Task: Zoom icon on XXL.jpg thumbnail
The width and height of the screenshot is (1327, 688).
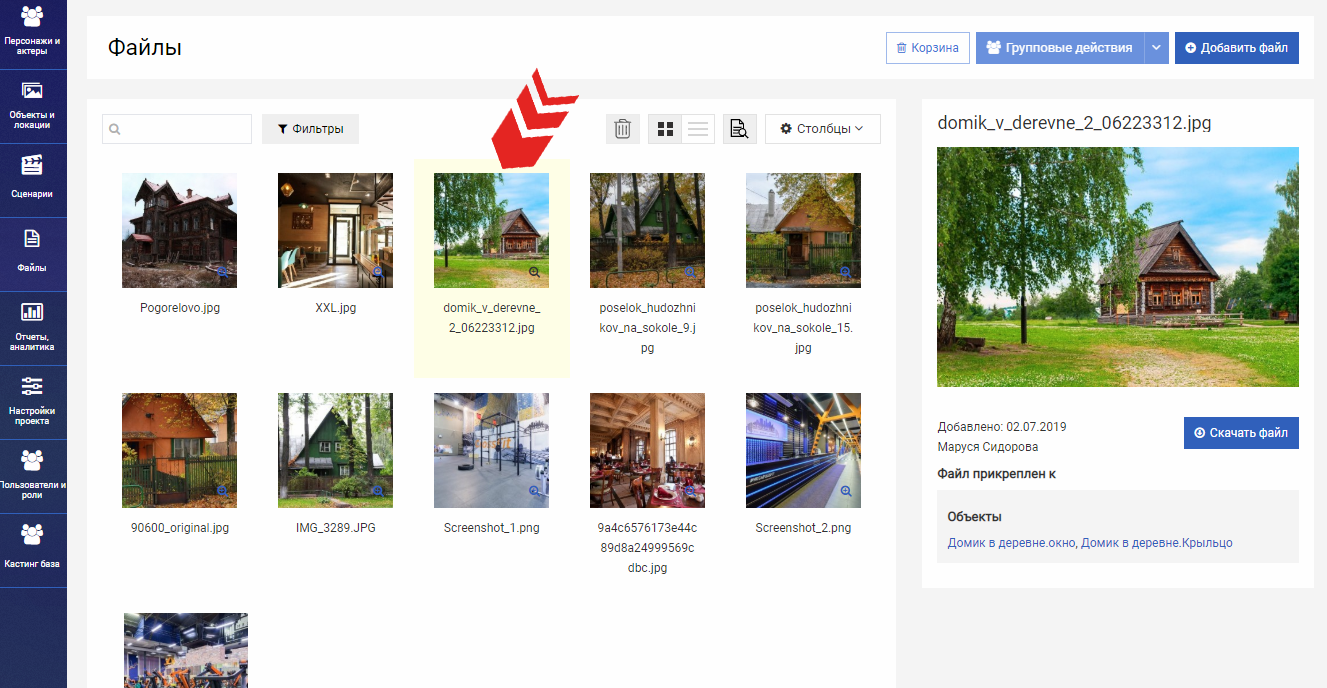Action: click(x=378, y=272)
